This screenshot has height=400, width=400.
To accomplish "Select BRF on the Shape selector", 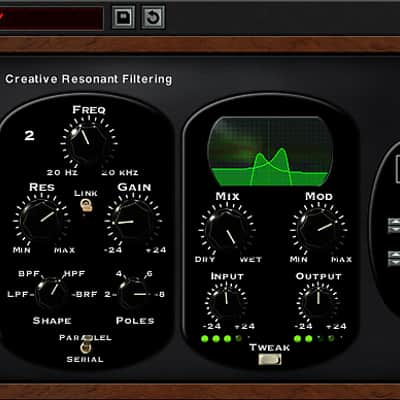I will tap(86, 294).
